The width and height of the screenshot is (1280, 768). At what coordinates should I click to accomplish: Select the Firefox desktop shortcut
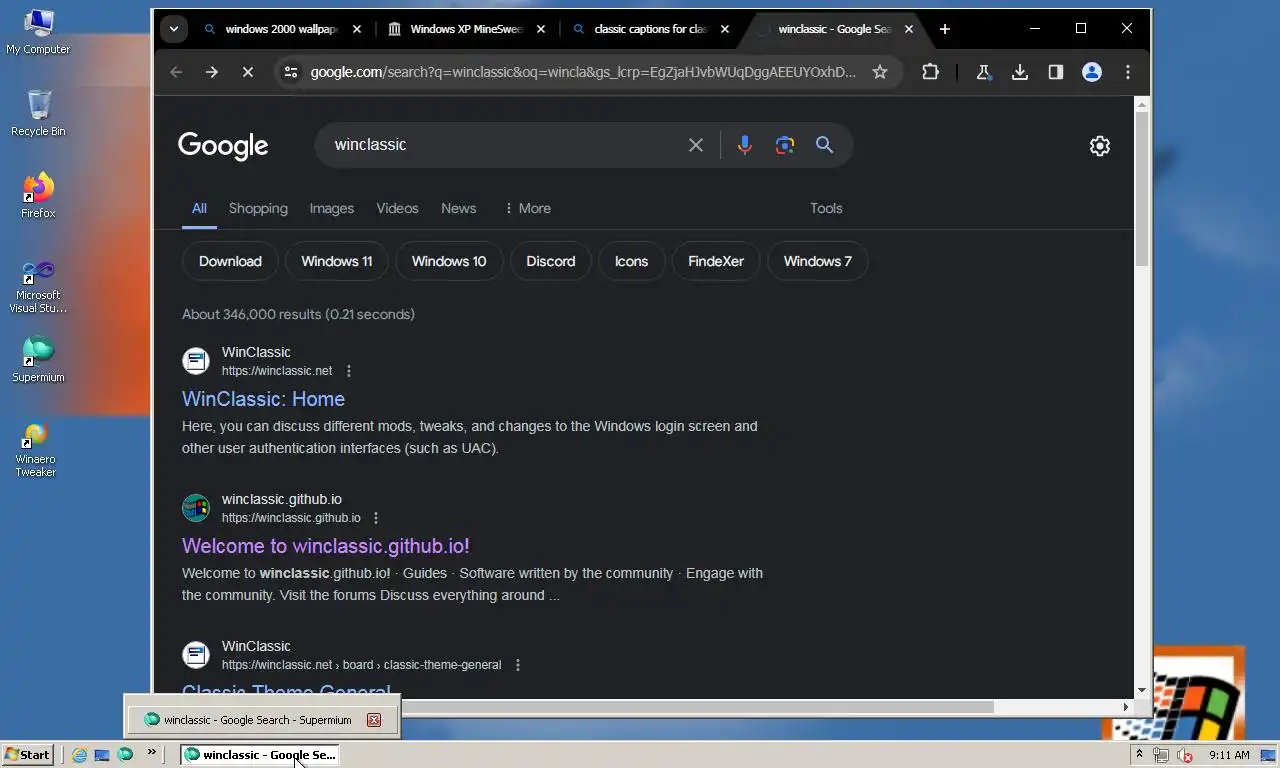tap(38, 195)
